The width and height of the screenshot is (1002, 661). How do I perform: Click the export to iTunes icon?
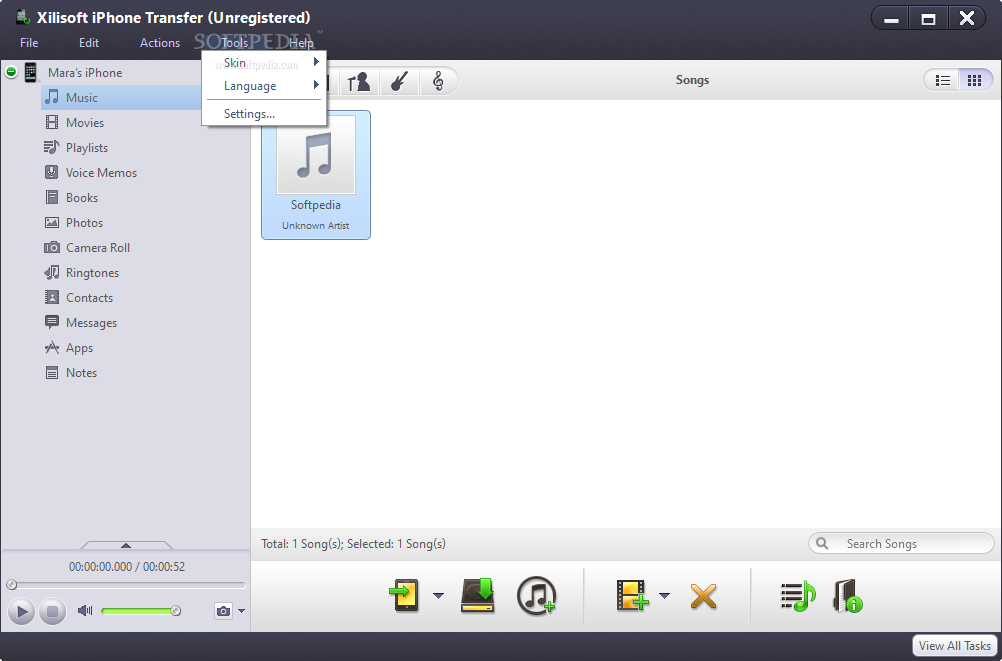tap(536, 596)
